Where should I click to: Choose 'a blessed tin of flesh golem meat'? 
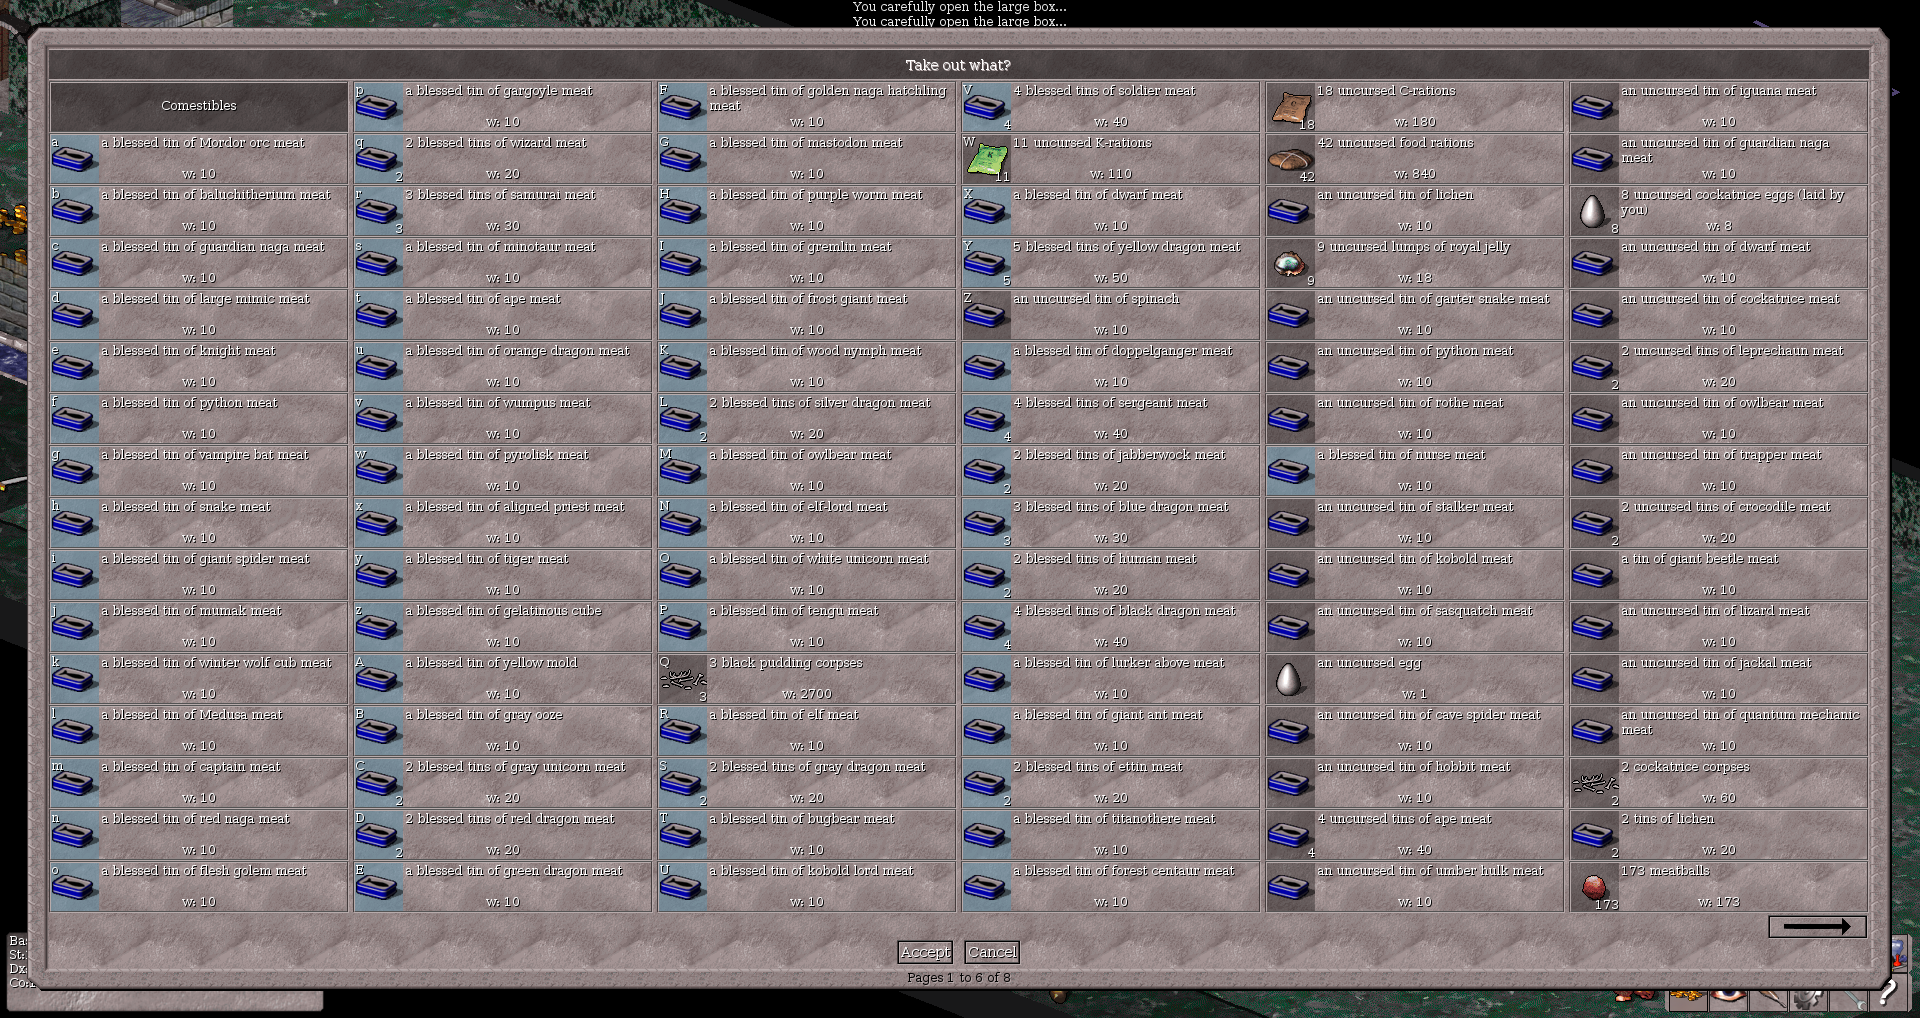(199, 887)
